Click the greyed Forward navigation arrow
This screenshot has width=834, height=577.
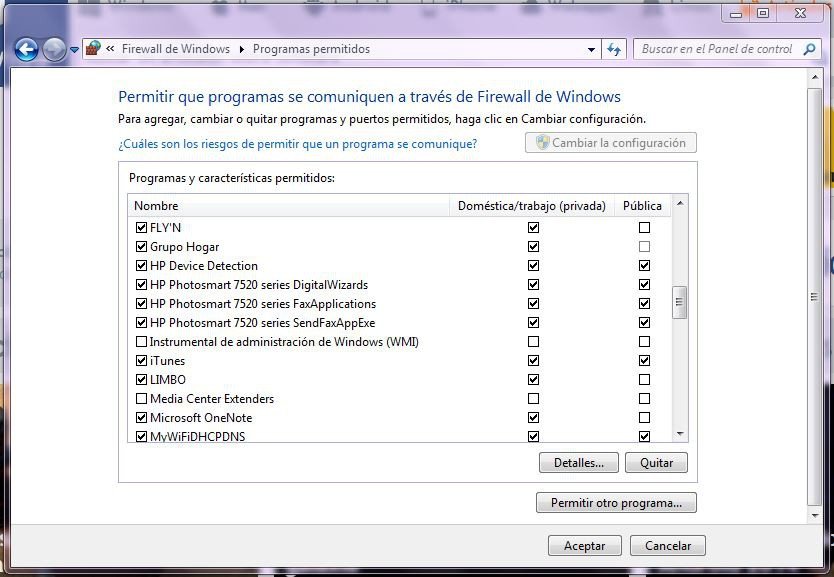[x=54, y=49]
